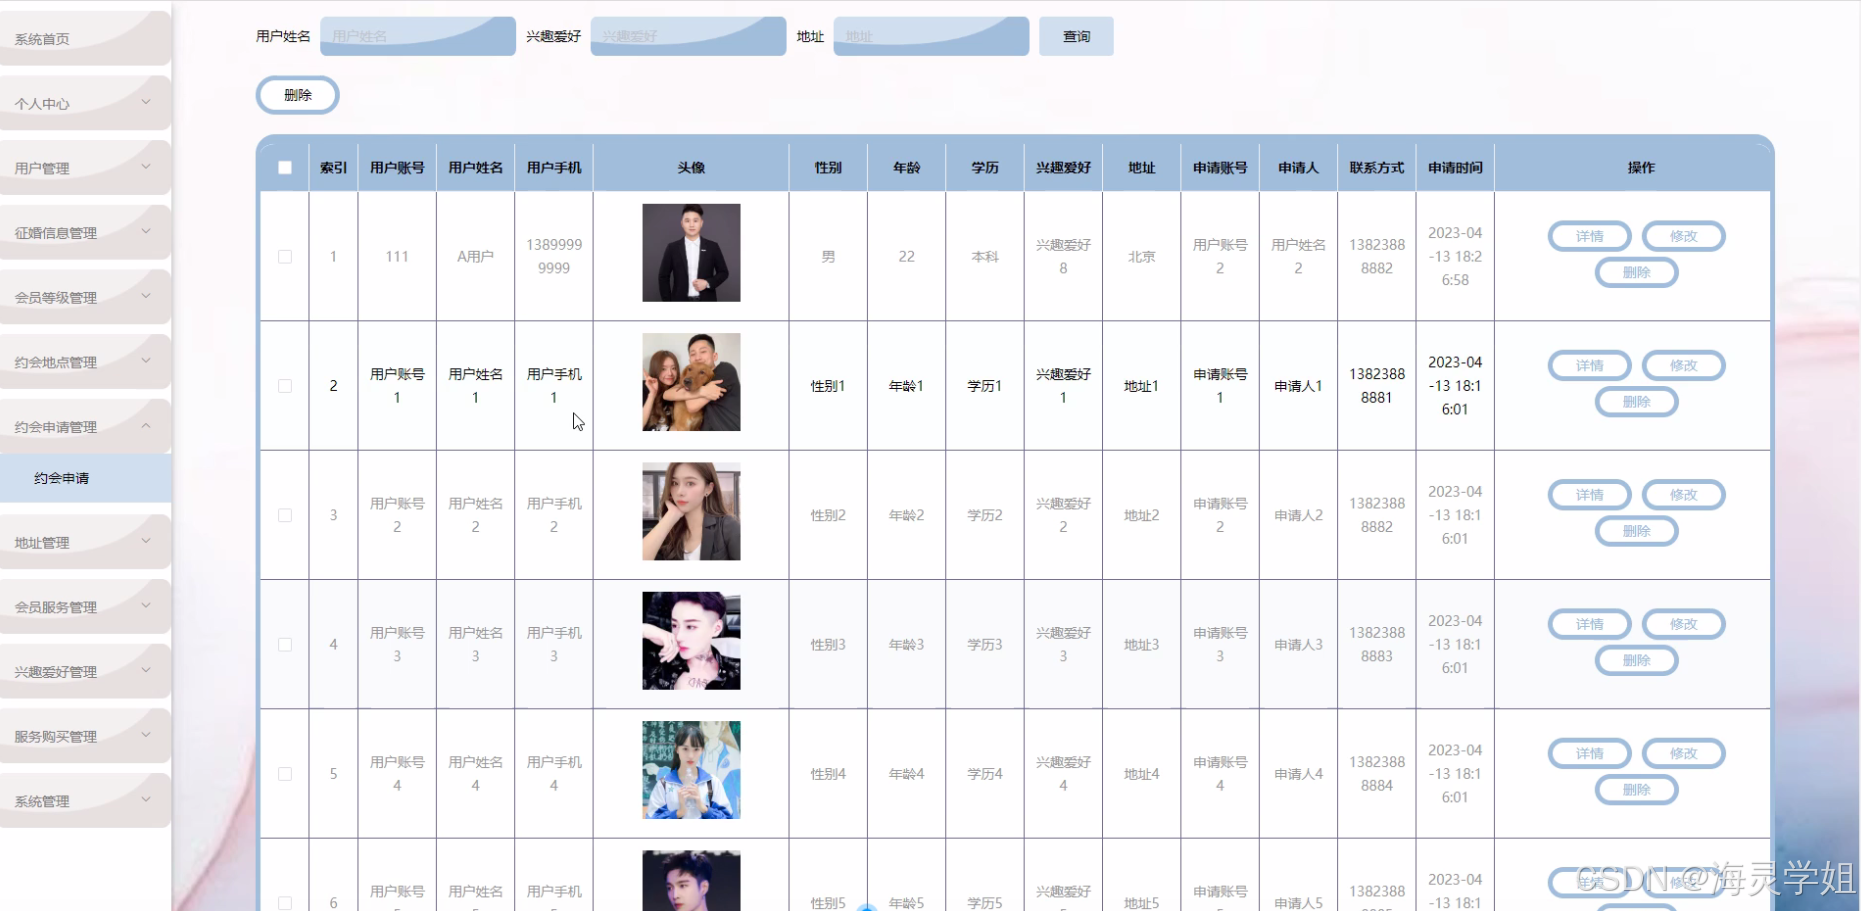
Task: Focus the 兴趣爱好 search field
Action: tap(688, 36)
